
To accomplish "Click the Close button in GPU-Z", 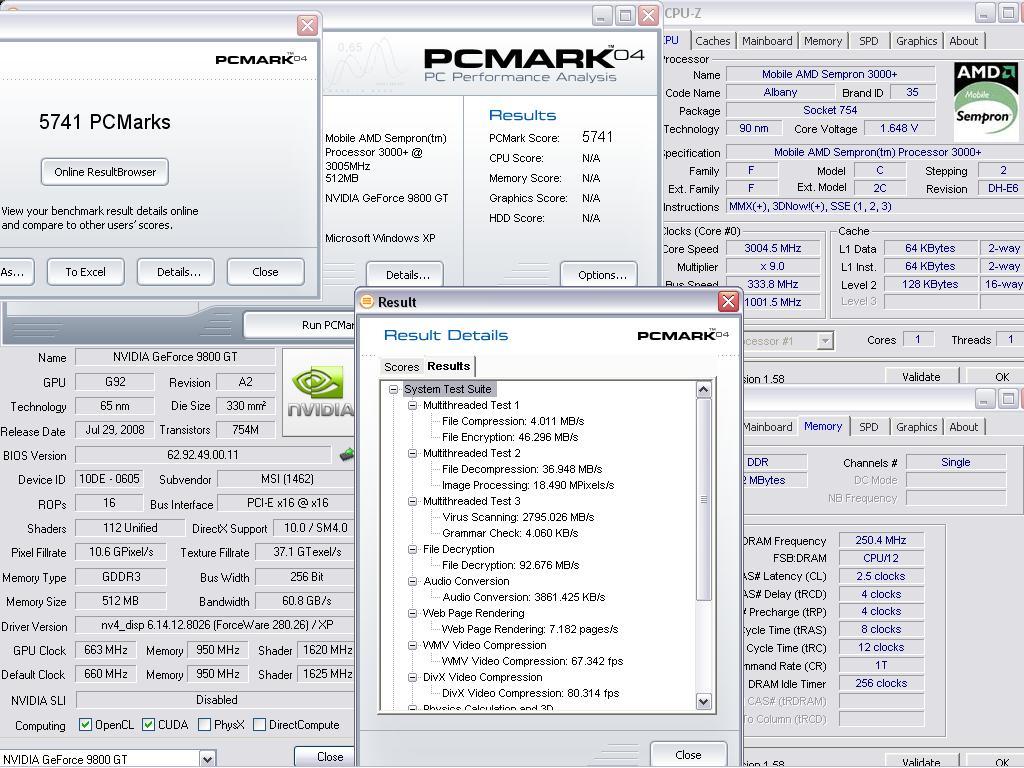I will click(x=326, y=756).
